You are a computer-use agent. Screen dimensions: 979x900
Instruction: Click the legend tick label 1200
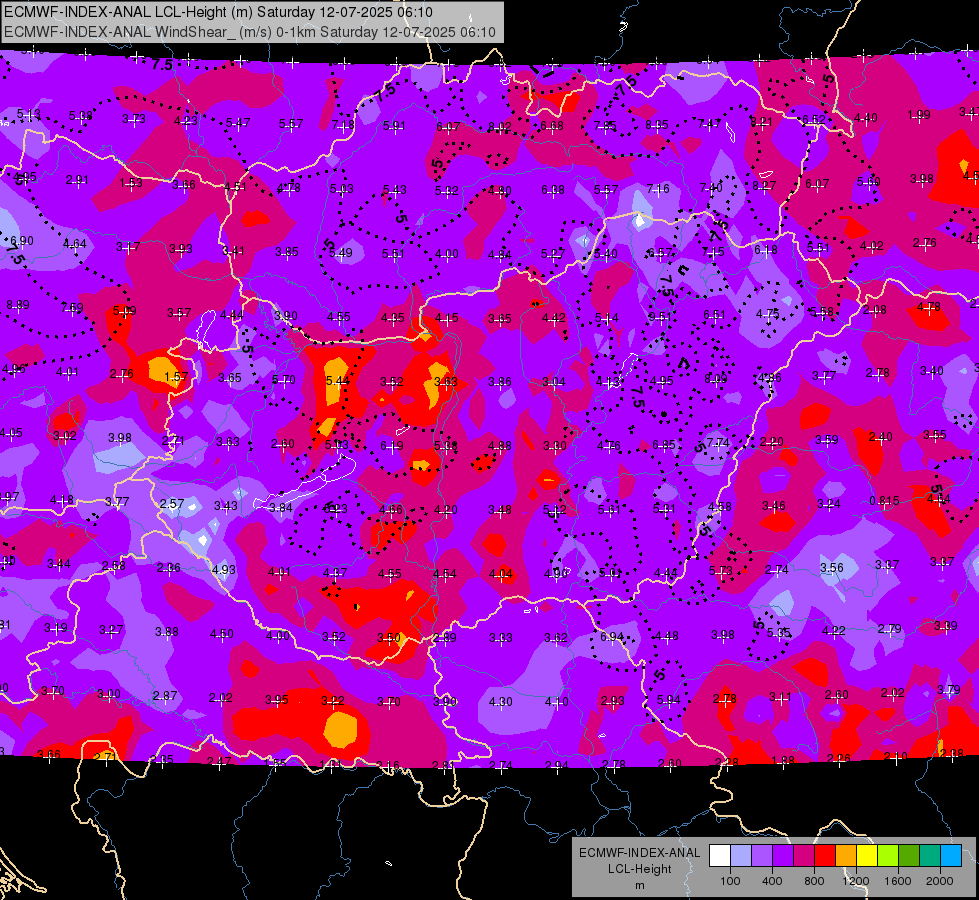pyautogui.click(x=856, y=881)
